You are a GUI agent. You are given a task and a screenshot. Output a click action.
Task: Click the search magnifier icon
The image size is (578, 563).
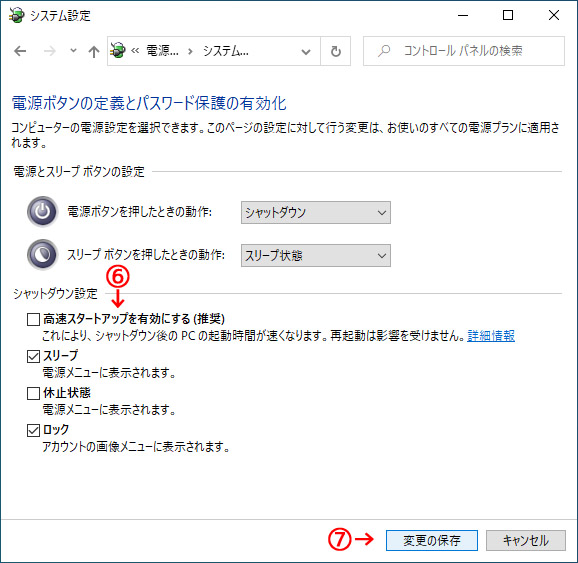pyautogui.click(x=384, y=51)
